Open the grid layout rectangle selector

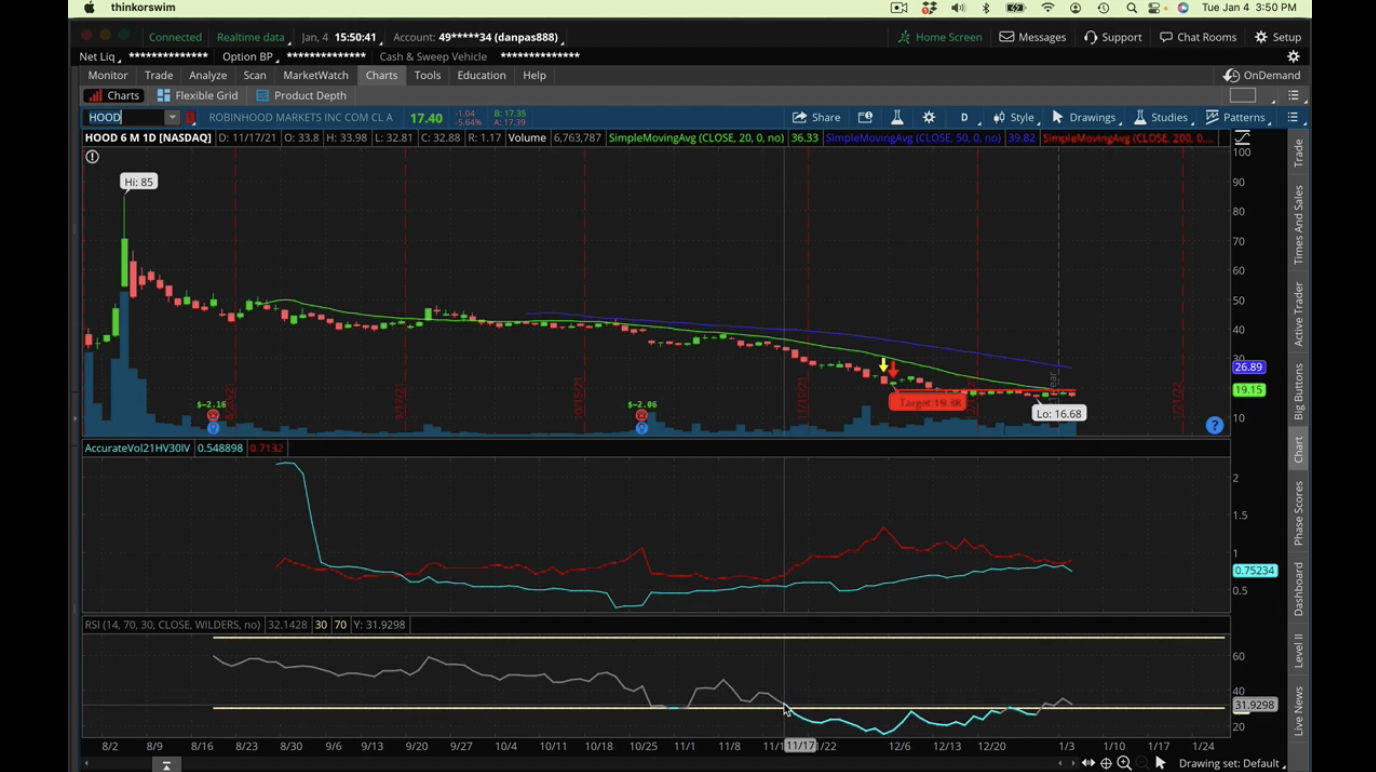point(1243,96)
